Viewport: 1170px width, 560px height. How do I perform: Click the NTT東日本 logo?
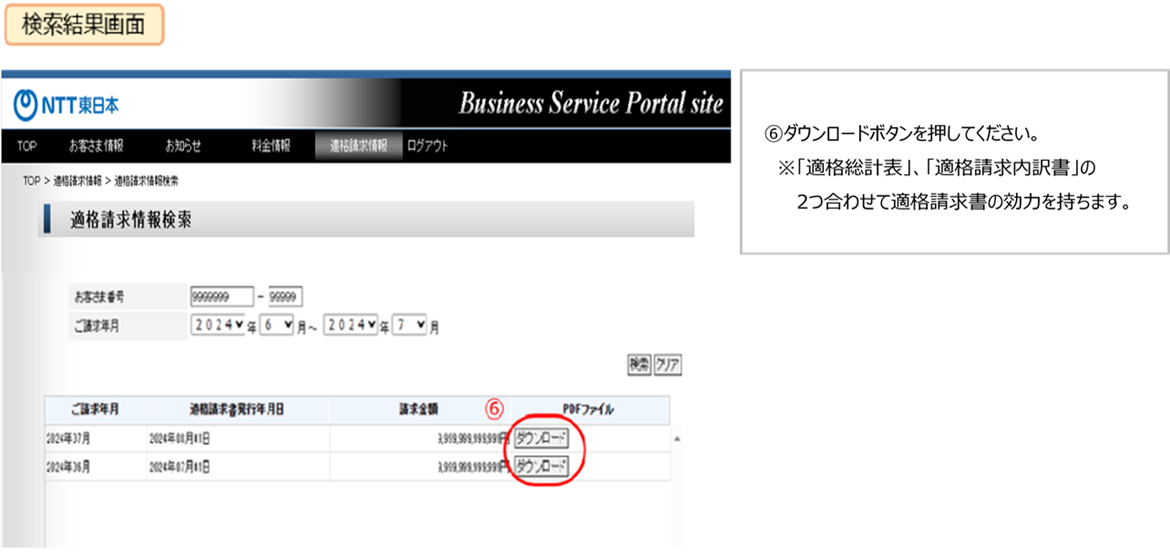pyautogui.click(x=66, y=105)
